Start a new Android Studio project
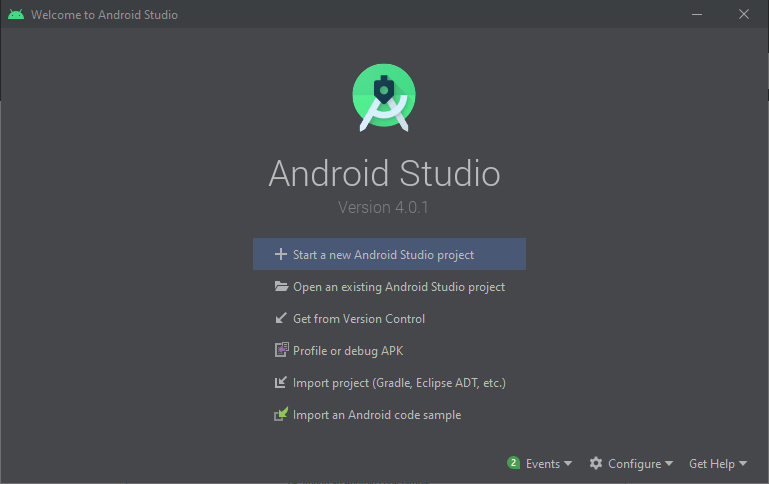The width and height of the screenshot is (769, 484). [389, 254]
